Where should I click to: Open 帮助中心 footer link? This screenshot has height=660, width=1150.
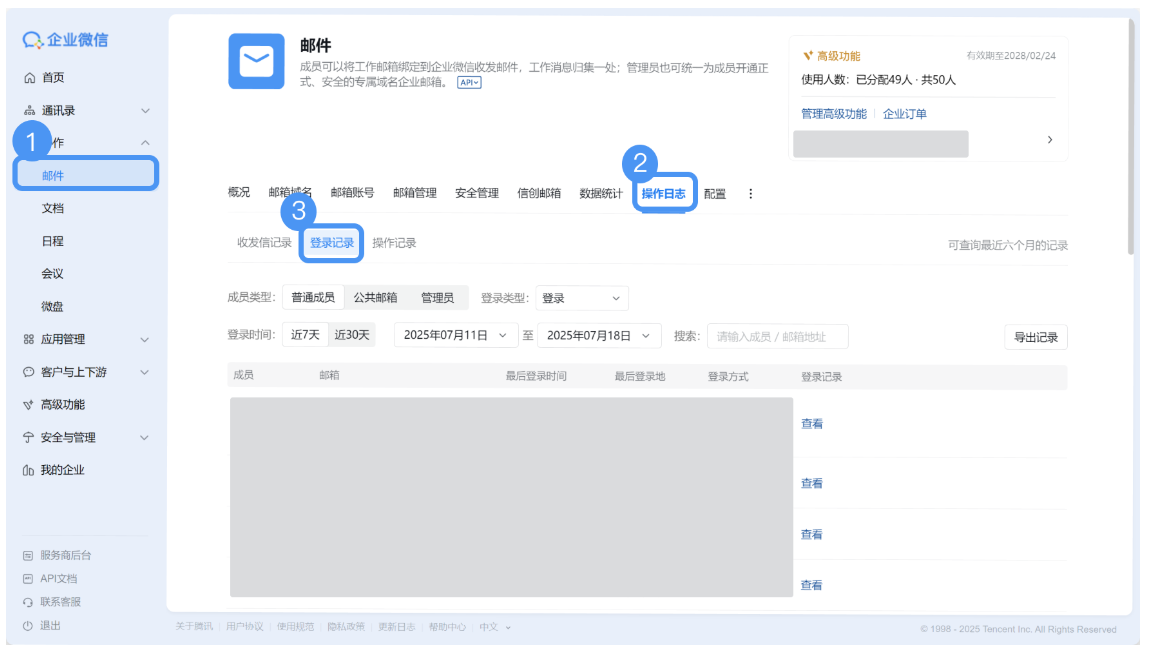coord(447,627)
